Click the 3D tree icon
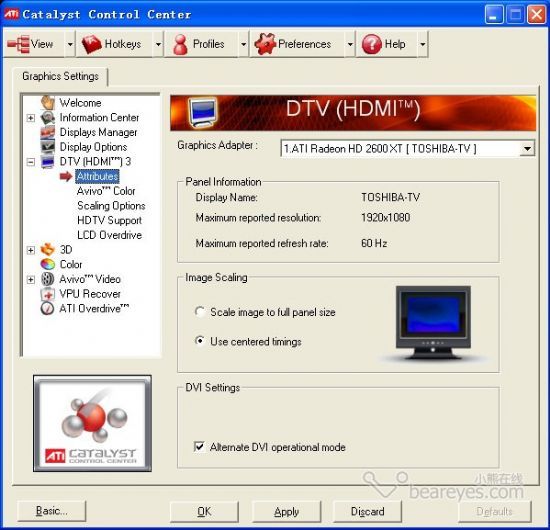Viewport: 550px width, 530px height. [47, 249]
